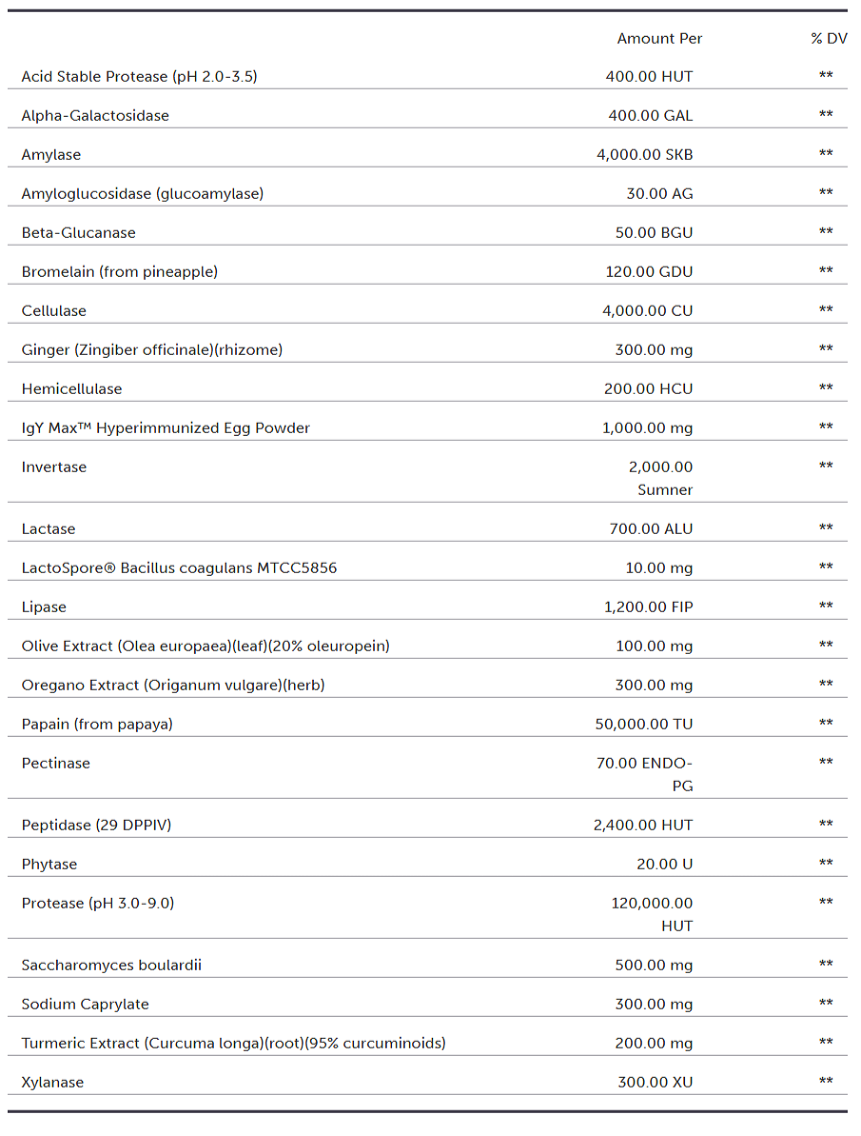Click the "% DV" column header
The image size is (861, 1136).
(x=828, y=39)
